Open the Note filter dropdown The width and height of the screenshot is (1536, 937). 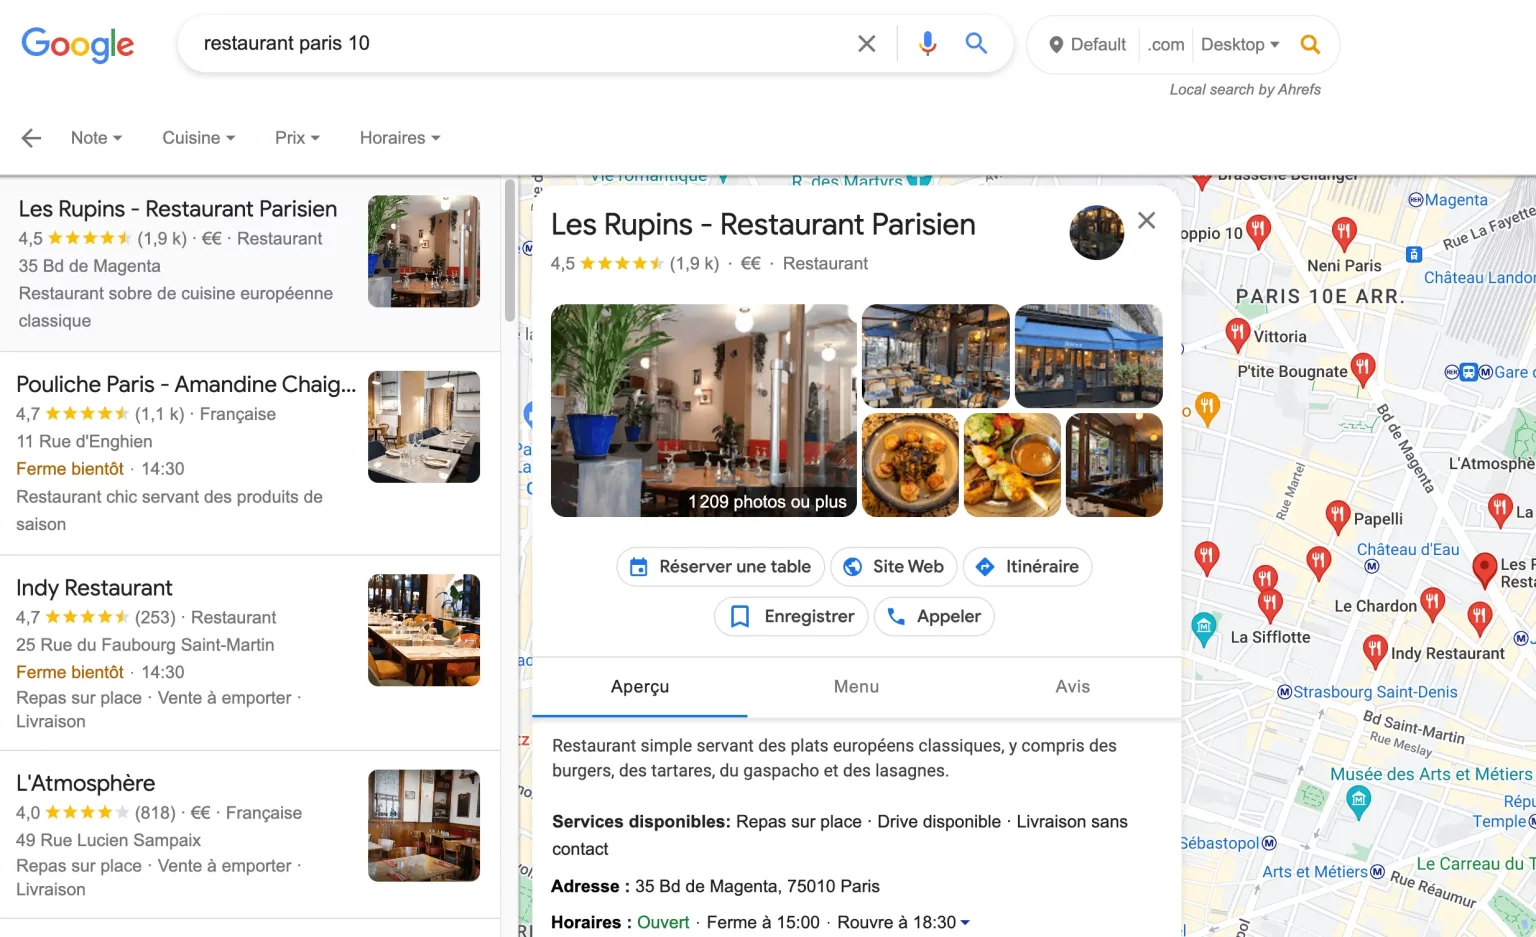pyautogui.click(x=96, y=138)
